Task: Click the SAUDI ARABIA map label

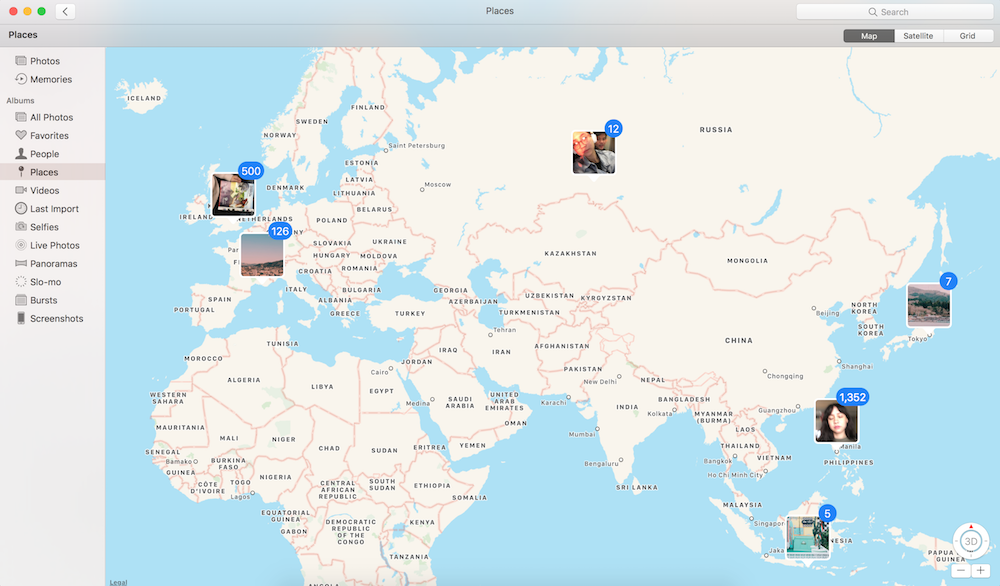Action: tap(459, 402)
